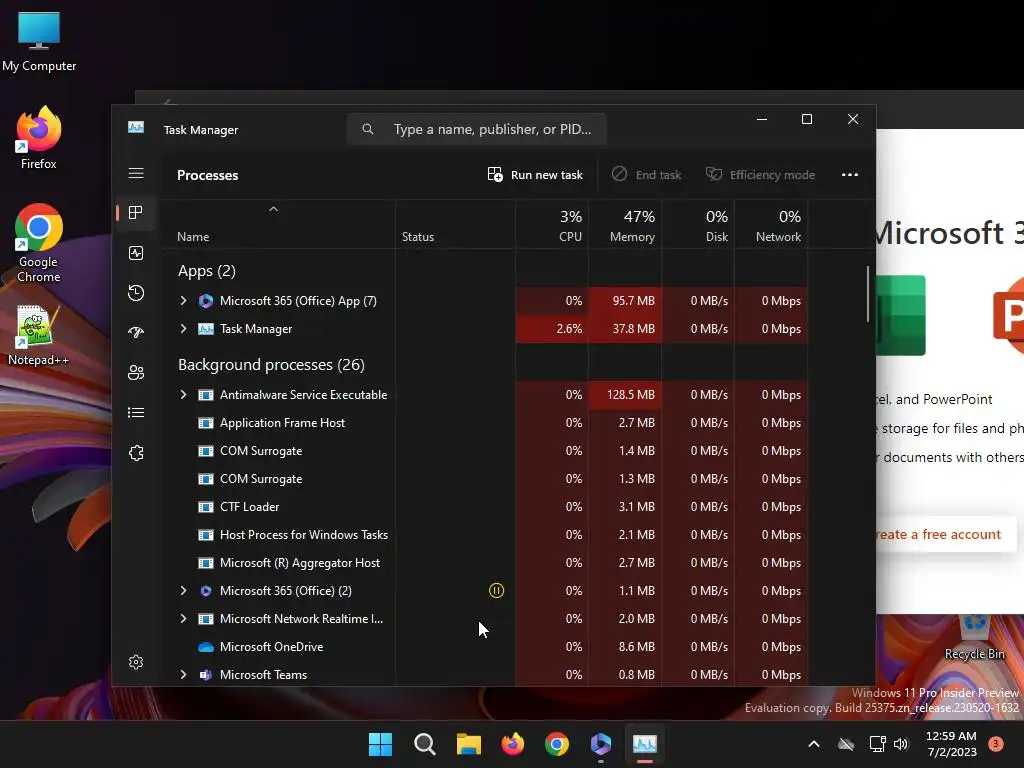Open the Task Manager hamburger navigation menu

pos(136,173)
